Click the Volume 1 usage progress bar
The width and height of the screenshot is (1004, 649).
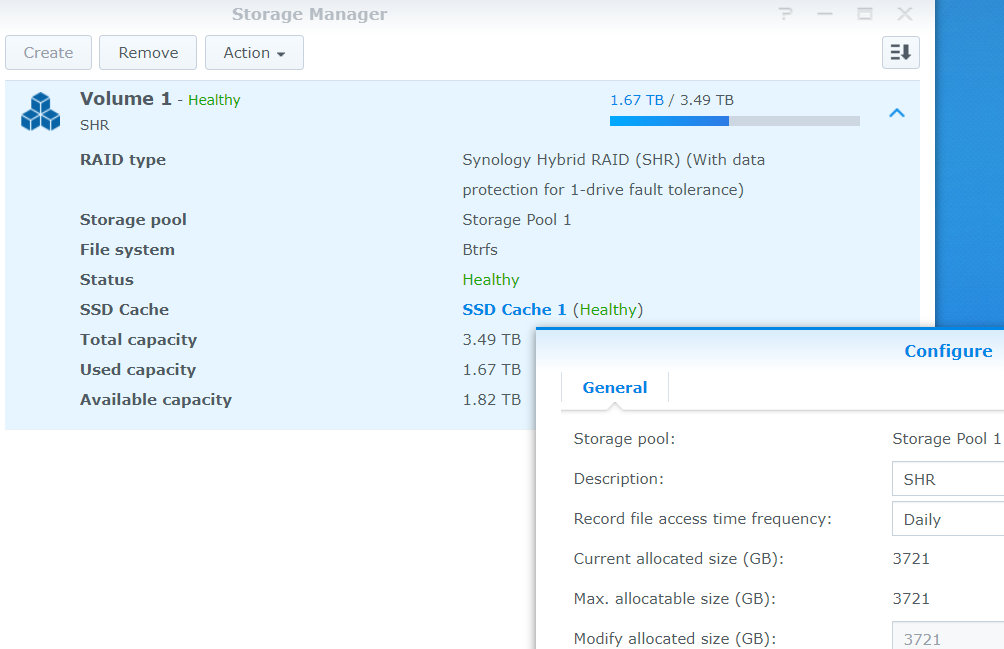(x=734, y=121)
